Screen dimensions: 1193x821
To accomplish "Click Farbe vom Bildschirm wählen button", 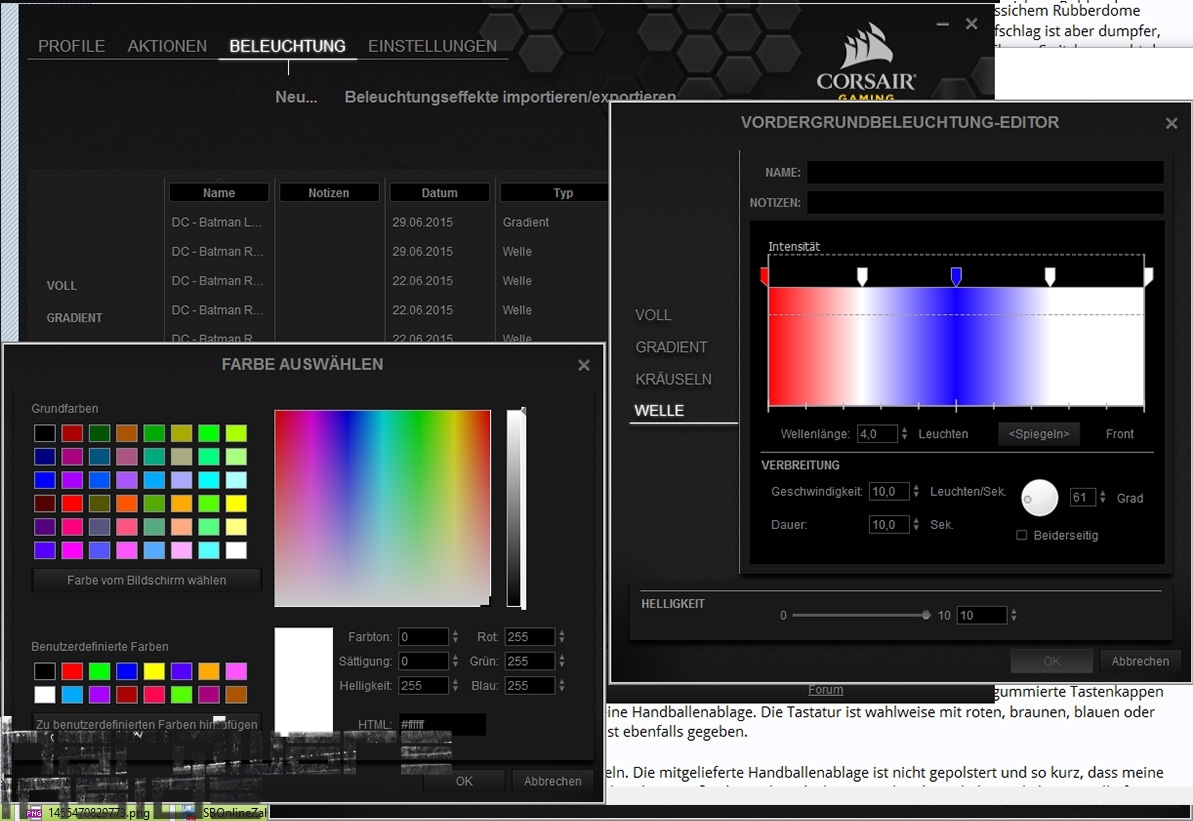I will click(x=147, y=580).
